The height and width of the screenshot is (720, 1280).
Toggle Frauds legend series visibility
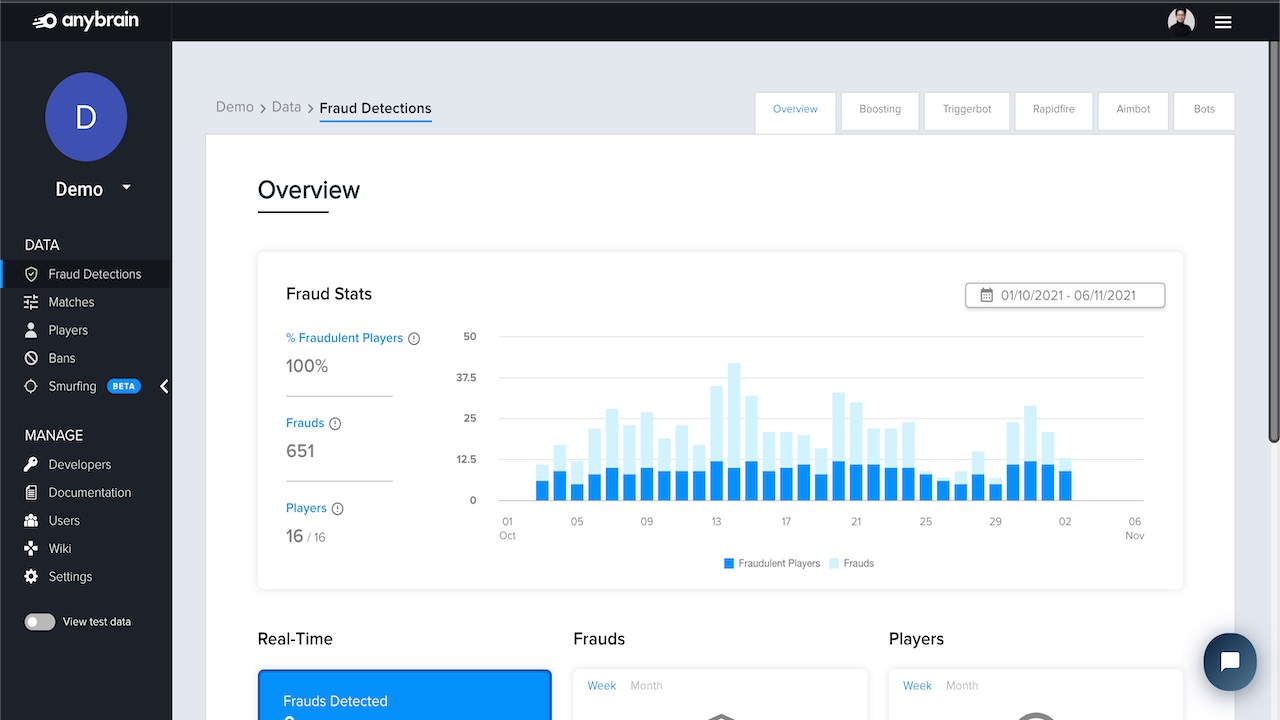(x=852, y=564)
